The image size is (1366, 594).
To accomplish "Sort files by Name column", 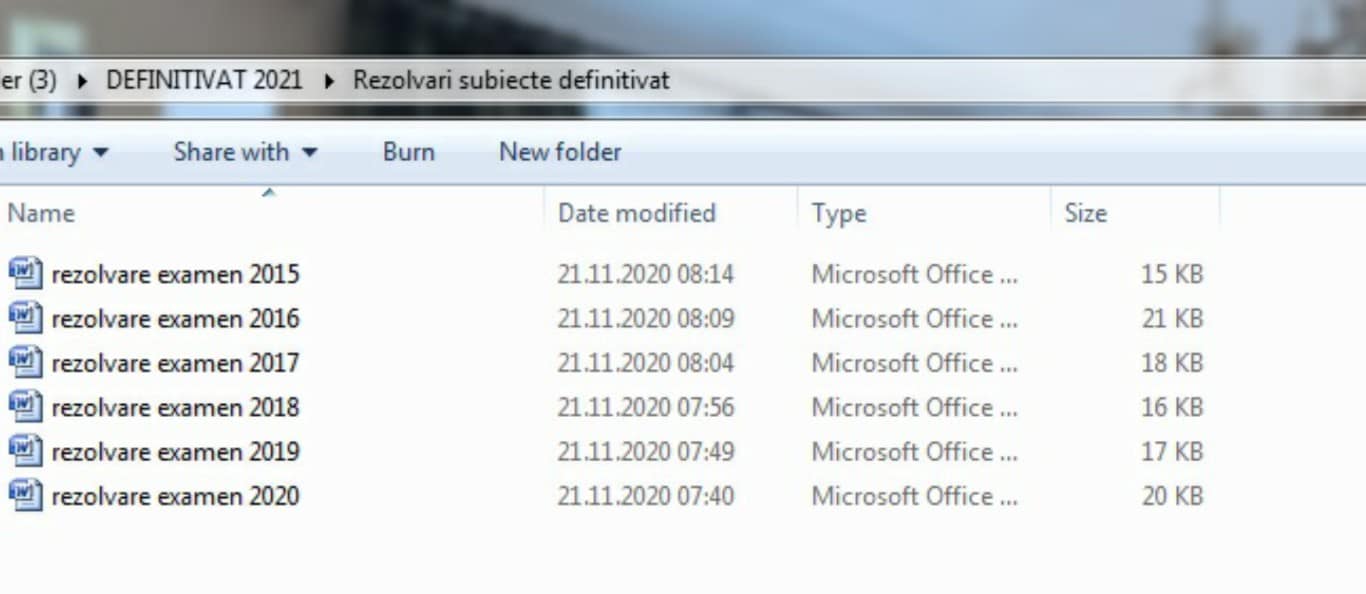I will click(41, 213).
